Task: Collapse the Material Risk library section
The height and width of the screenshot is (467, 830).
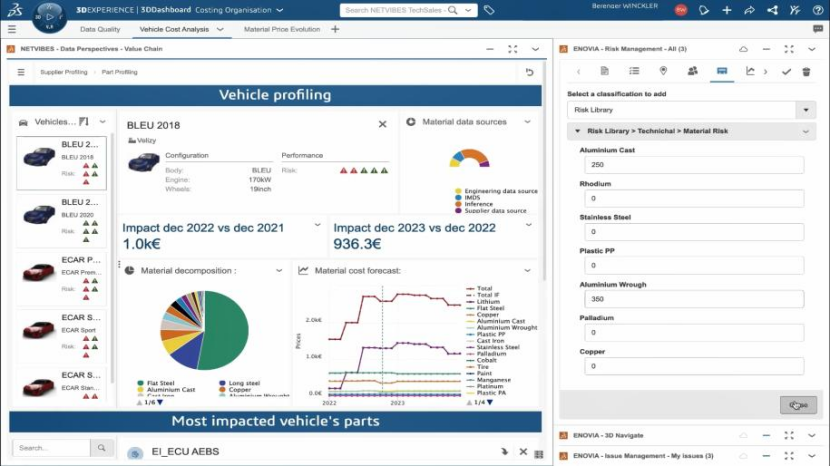Action: click(578, 131)
